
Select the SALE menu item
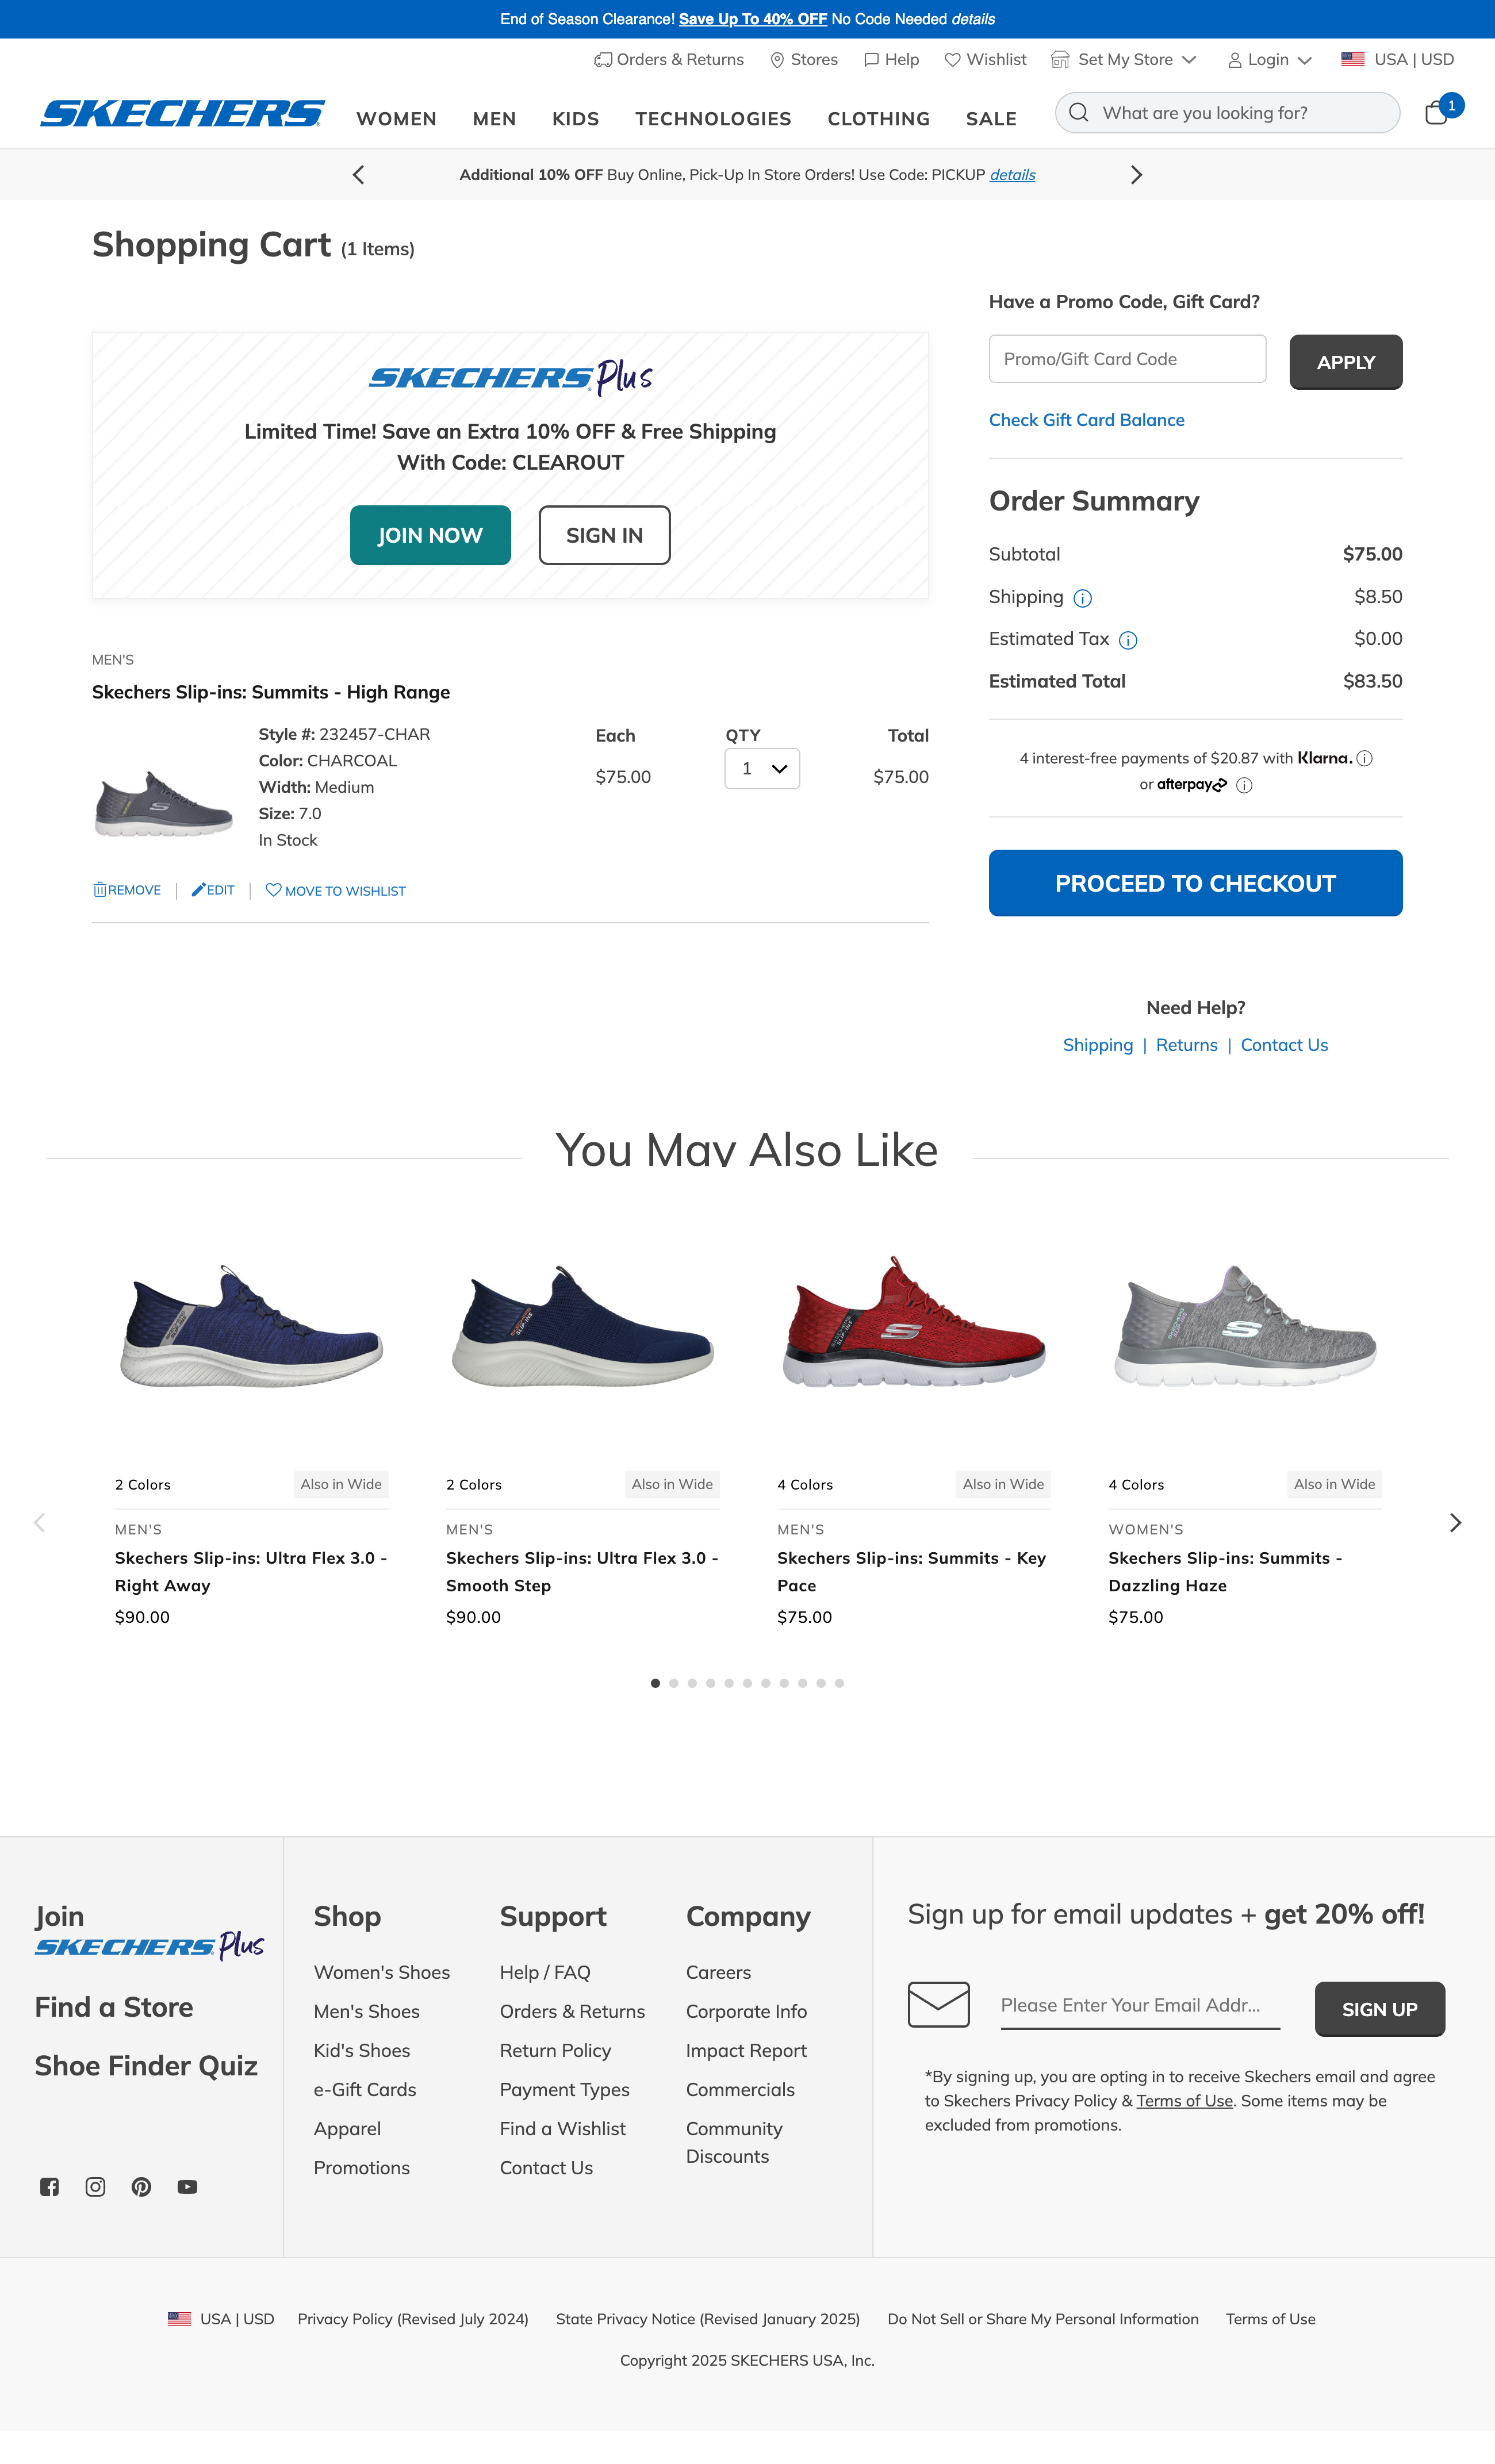point(990,118)
